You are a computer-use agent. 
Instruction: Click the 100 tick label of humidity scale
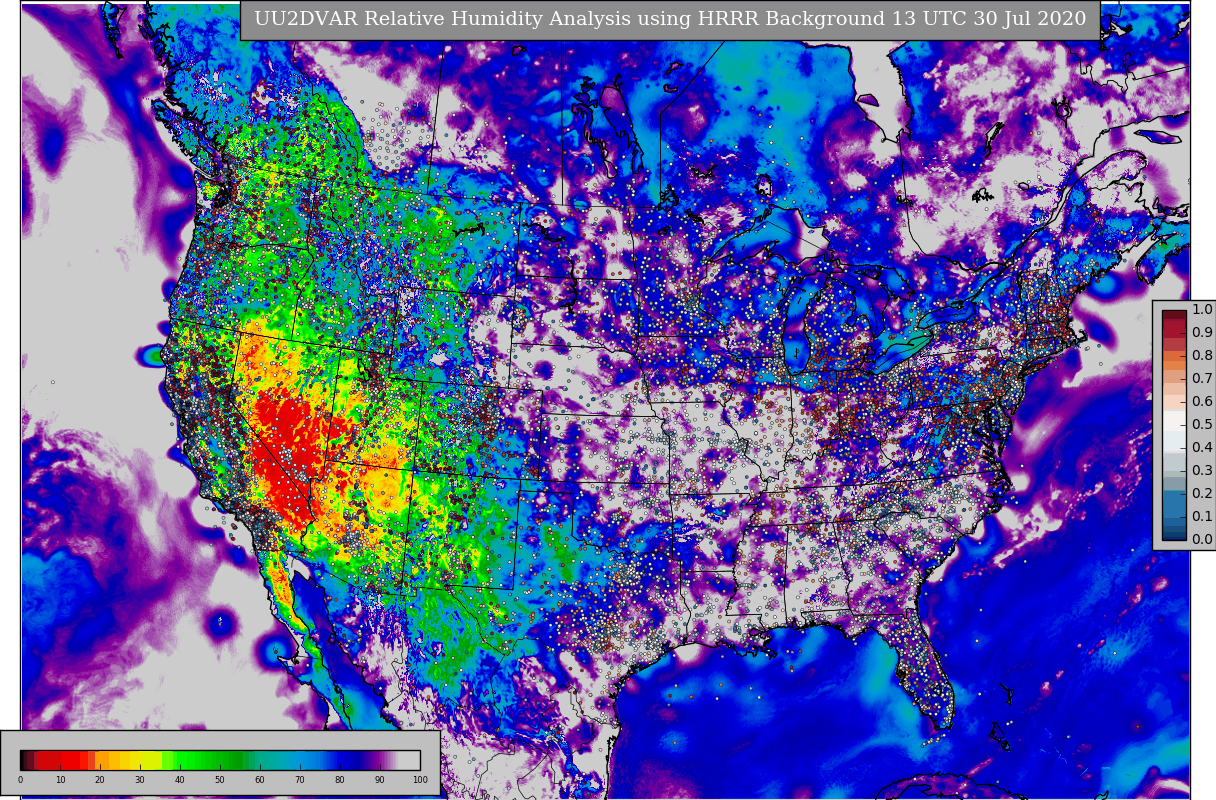(x=420, y=780)
